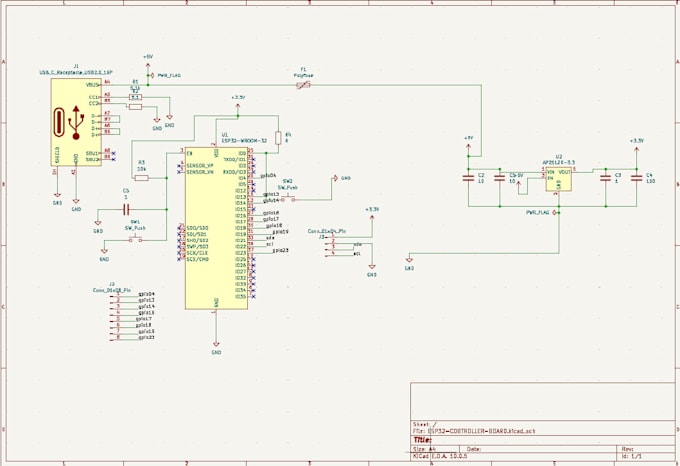The width and height of the screenshot is (680, 466).
Task: Select the CC2 pull-down resistor
Action: 135,106
